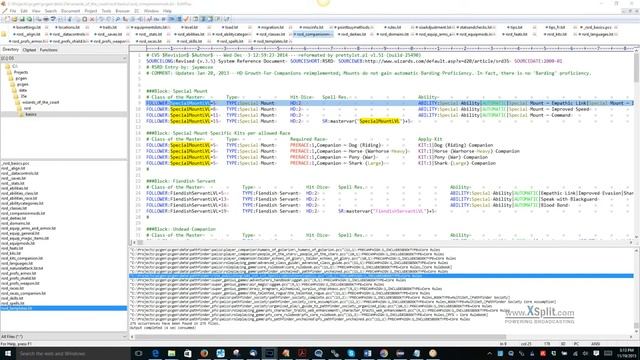Open the Tools menu
Screen dimensions: 640x360
(x=106, y=11)
